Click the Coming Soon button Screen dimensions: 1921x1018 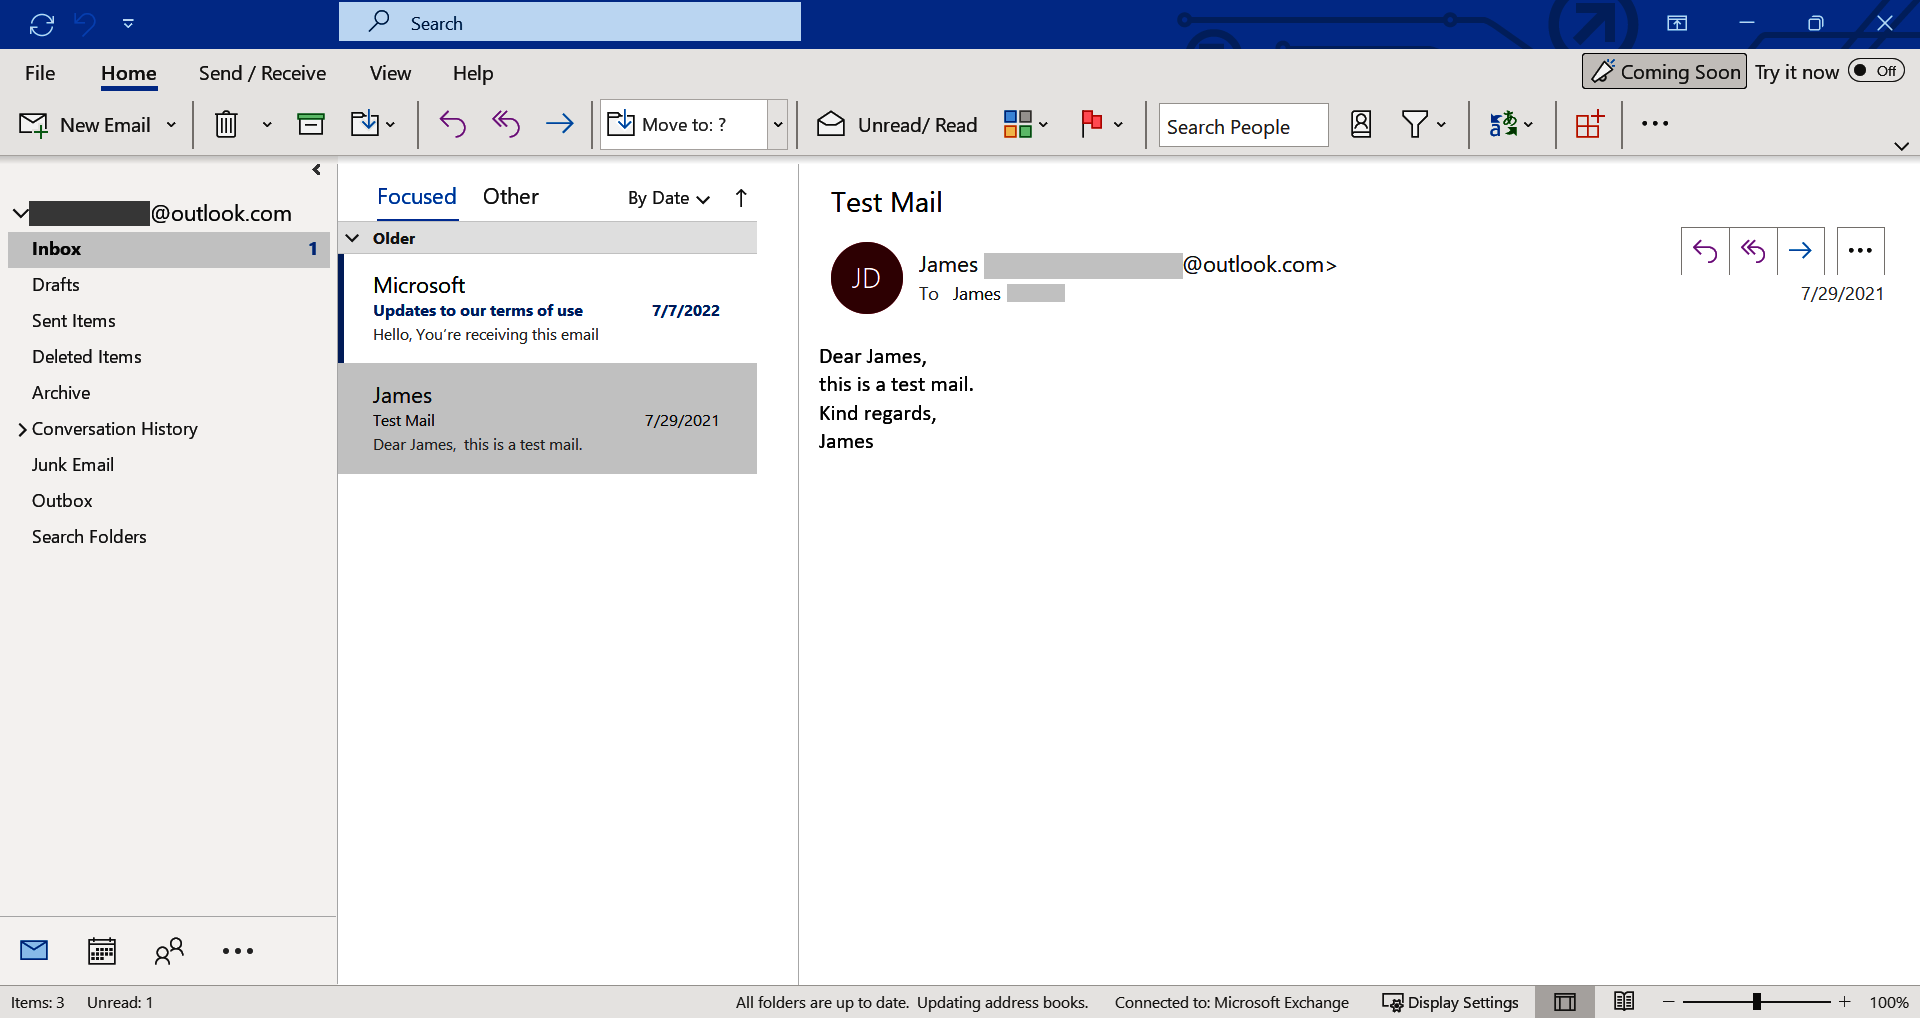(x=1663, y=70)
